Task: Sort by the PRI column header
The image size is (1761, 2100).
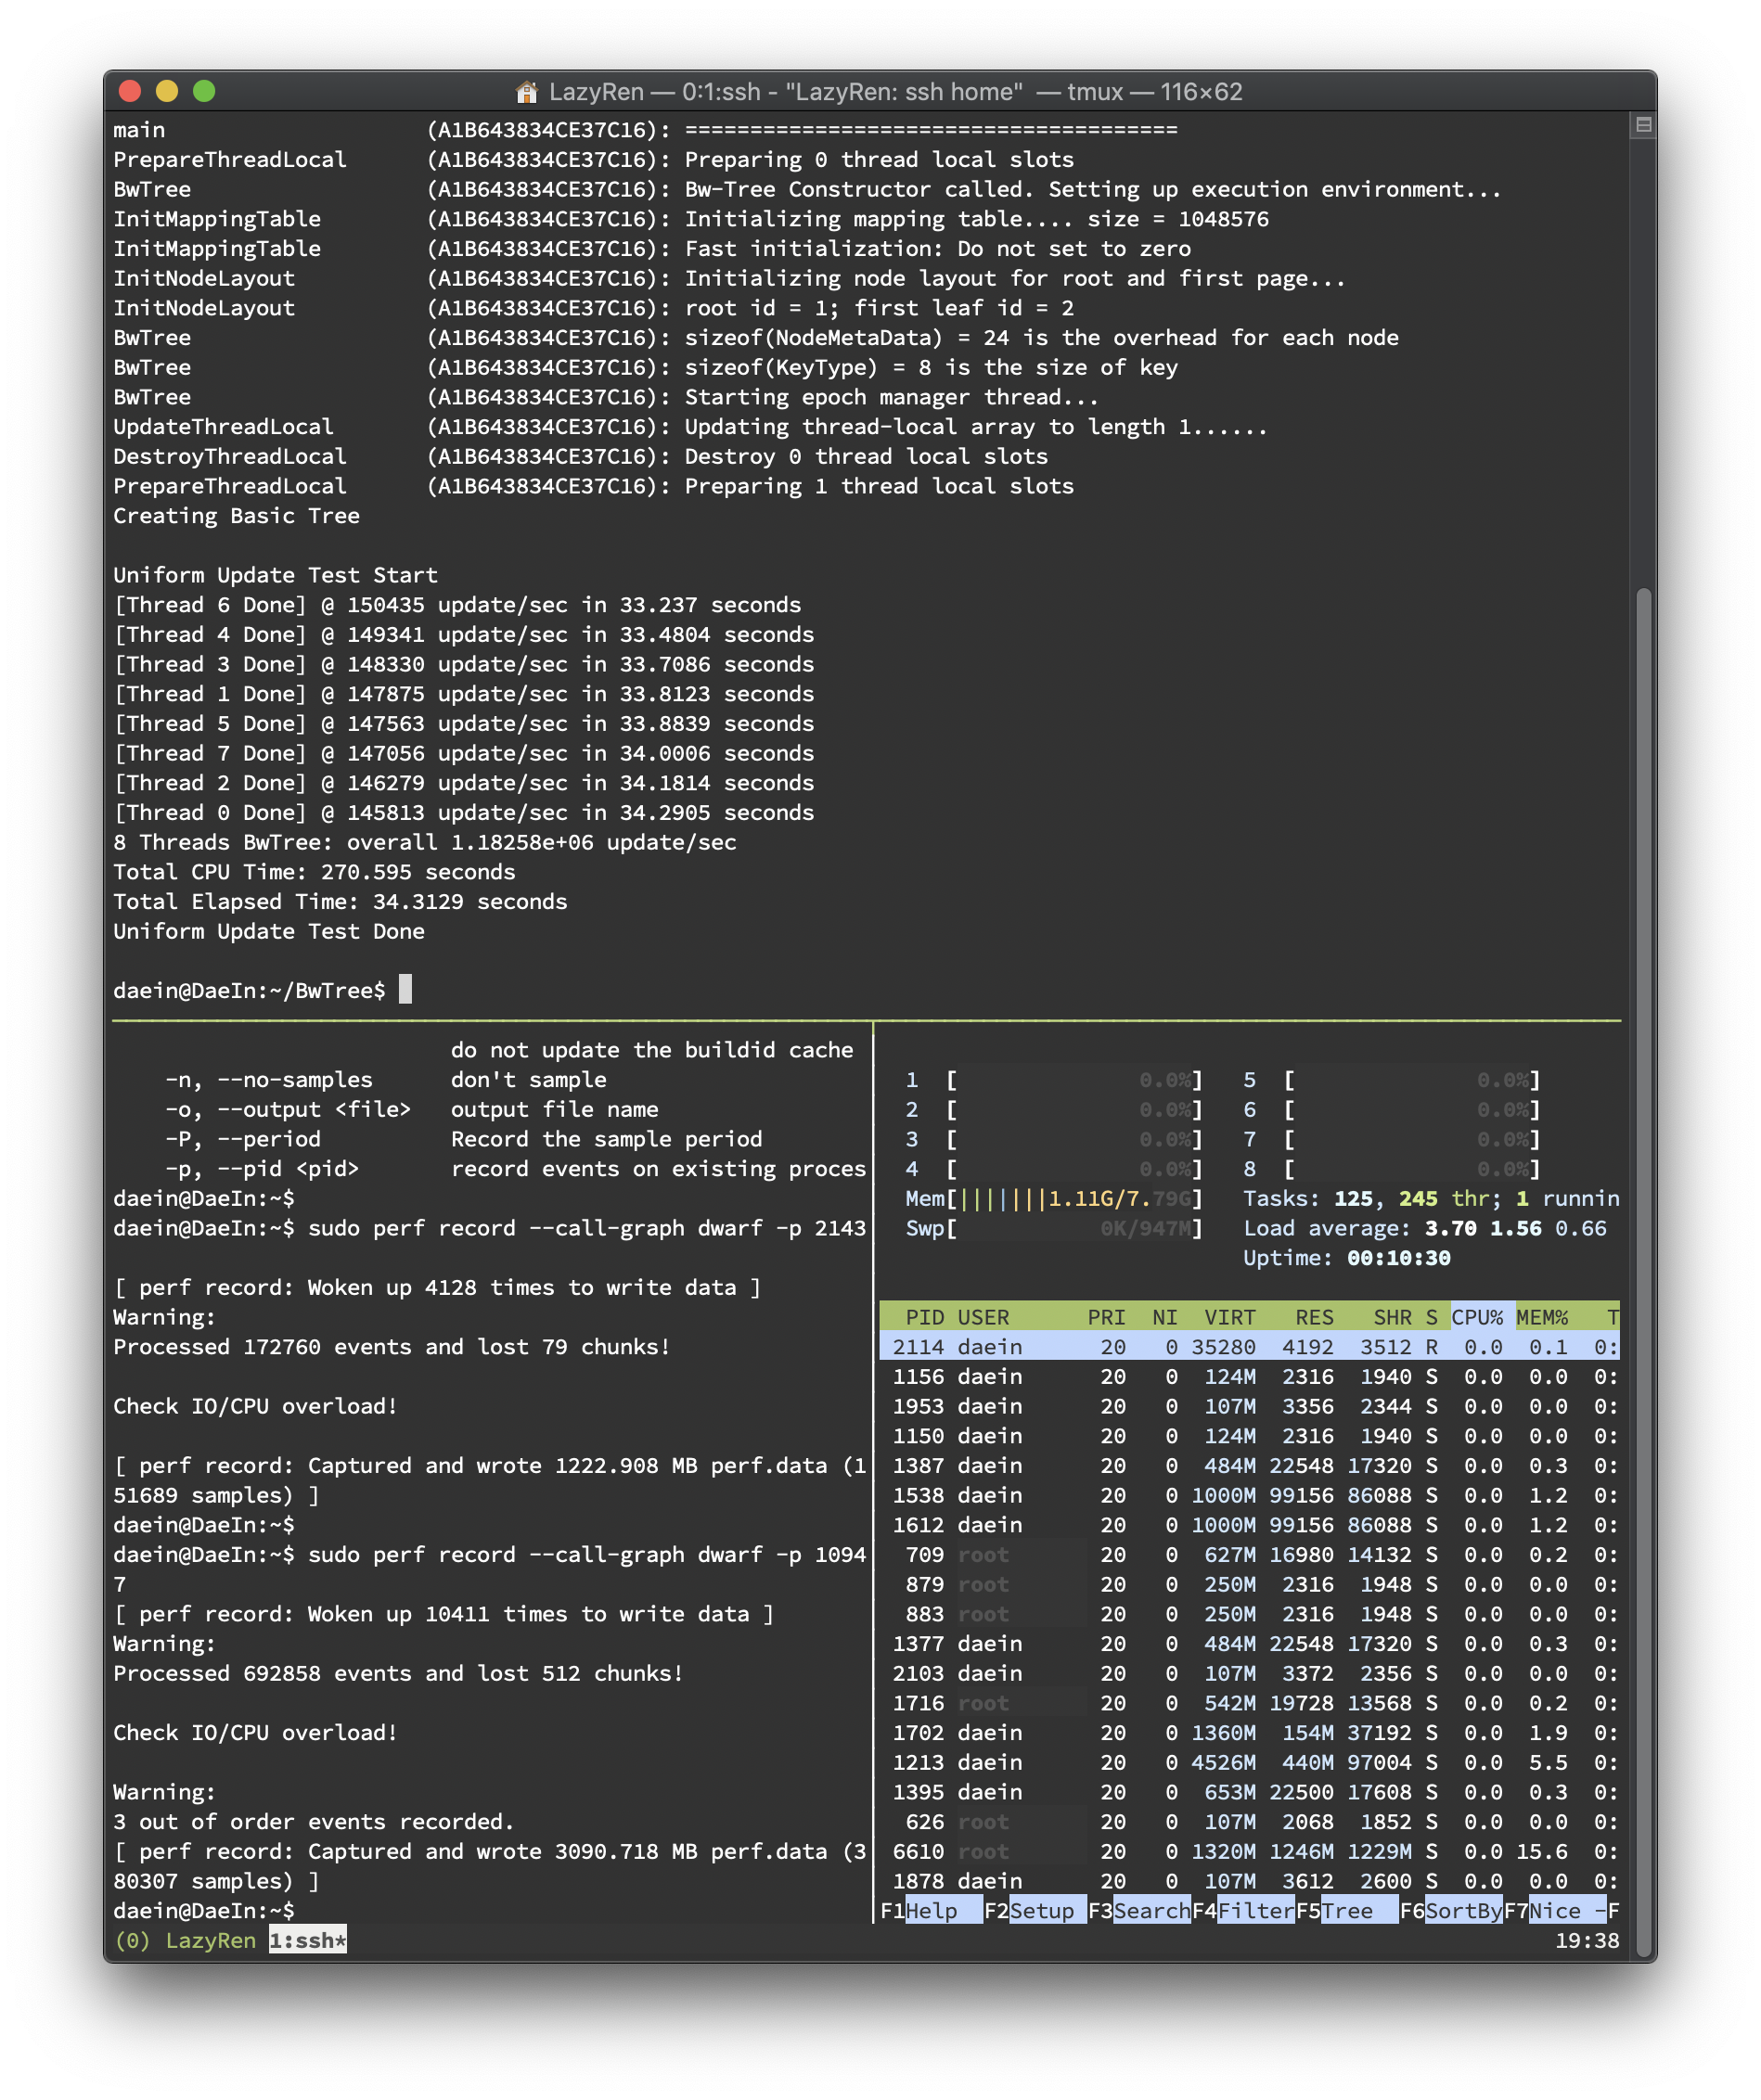Action: click(1106, 1317)
